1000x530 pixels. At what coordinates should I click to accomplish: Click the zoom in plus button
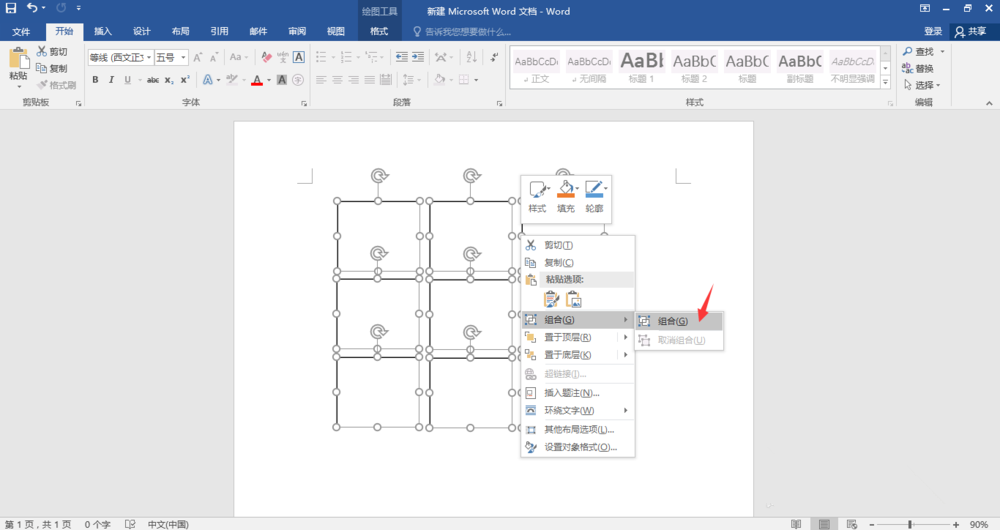click(956, 524)
